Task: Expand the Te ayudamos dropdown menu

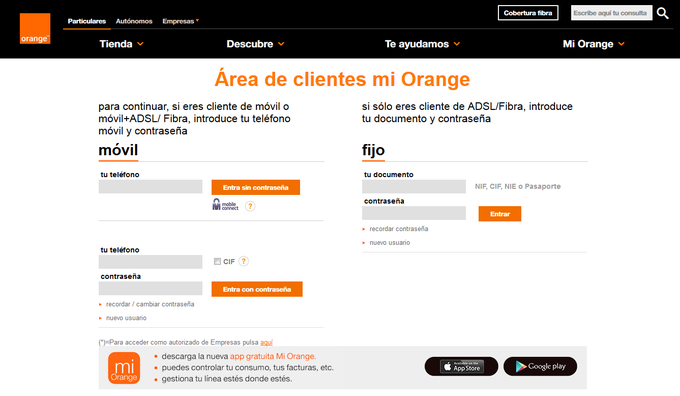Action: tap(422, 44)
